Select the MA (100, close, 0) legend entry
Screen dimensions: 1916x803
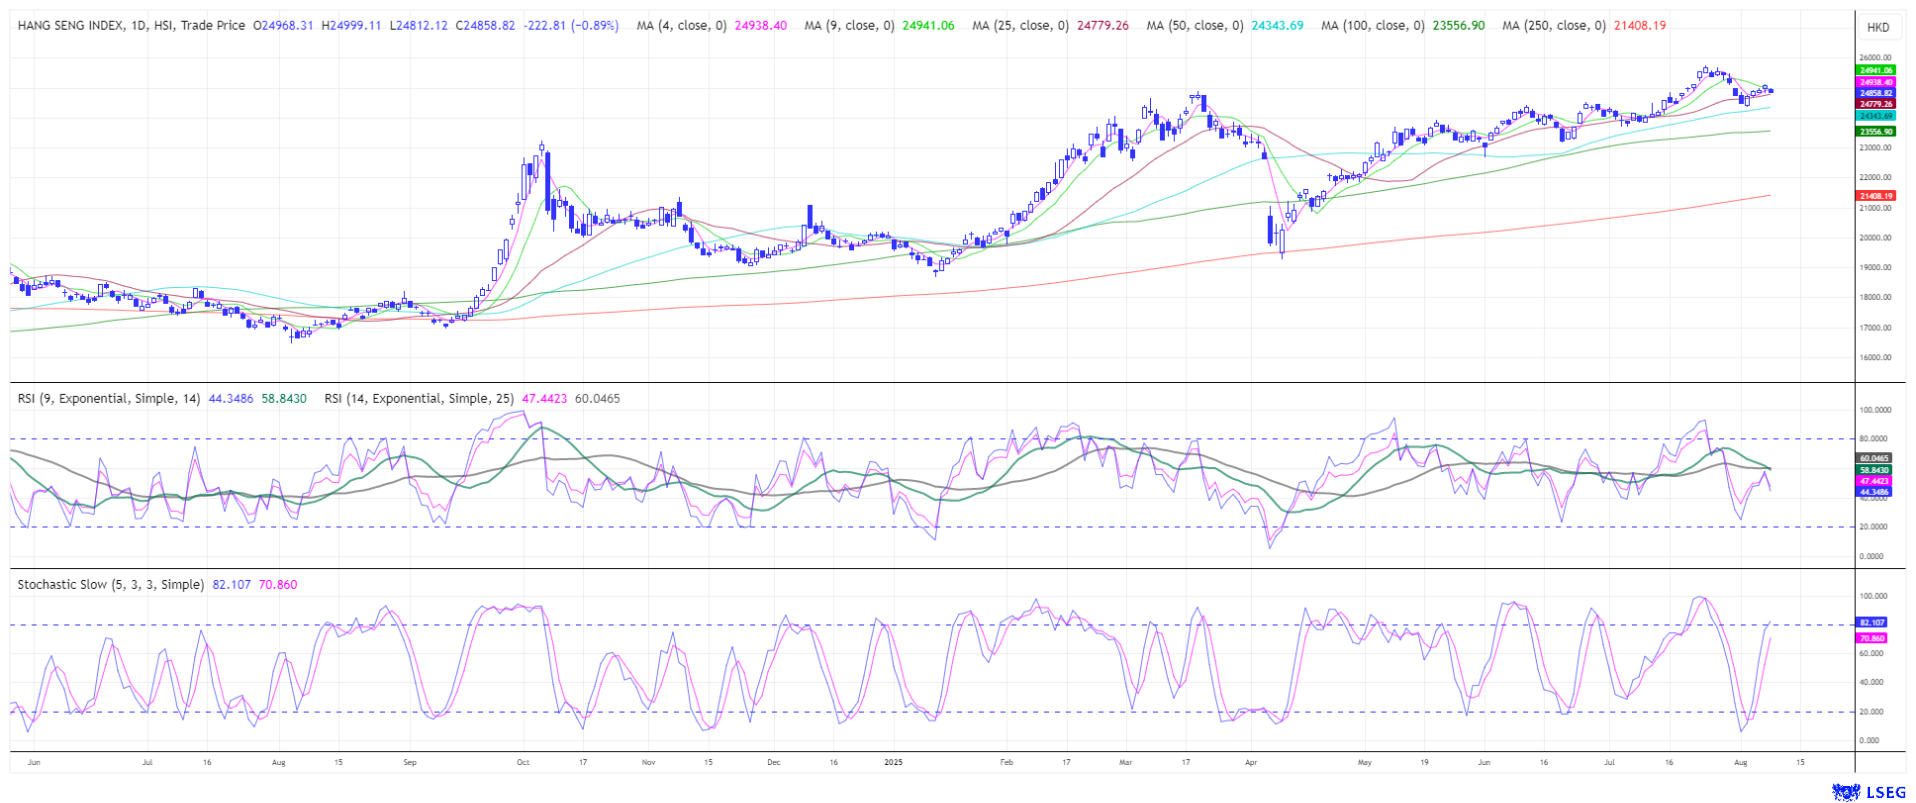coord(1372,26)
